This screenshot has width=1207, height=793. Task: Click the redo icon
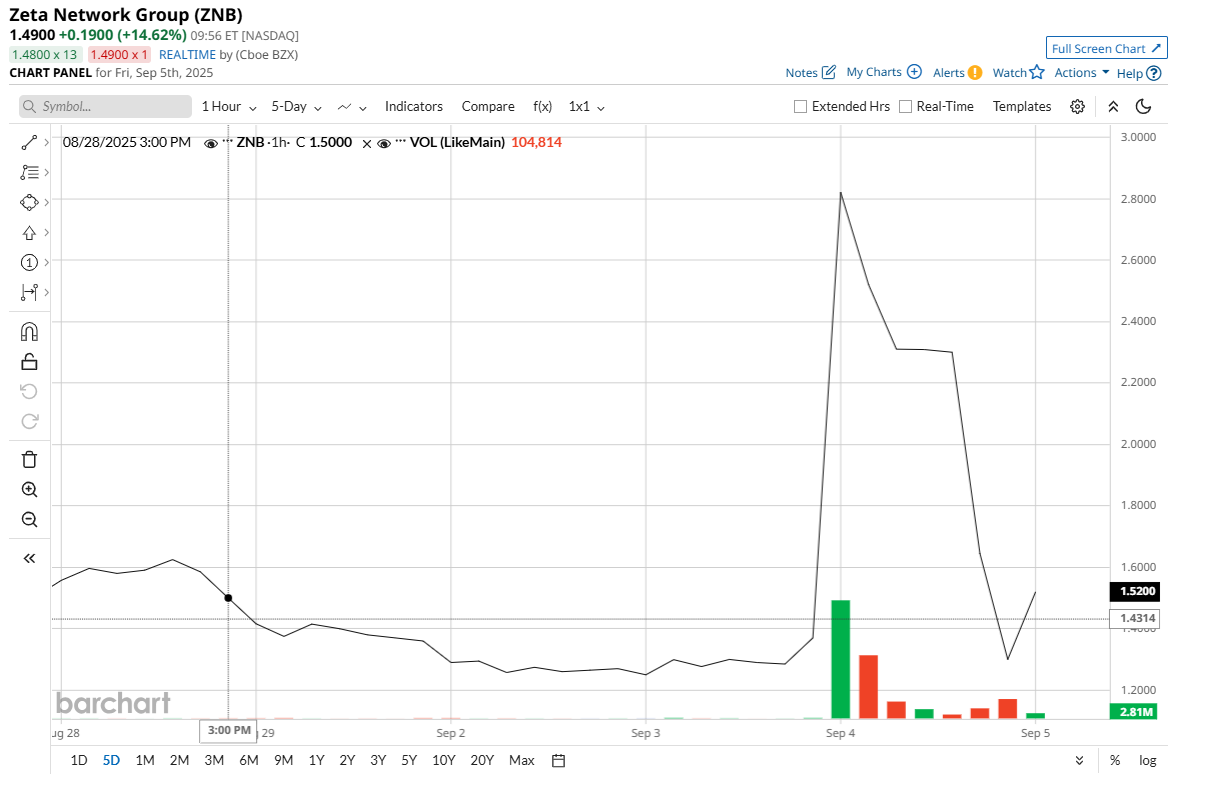pos(29,421)
